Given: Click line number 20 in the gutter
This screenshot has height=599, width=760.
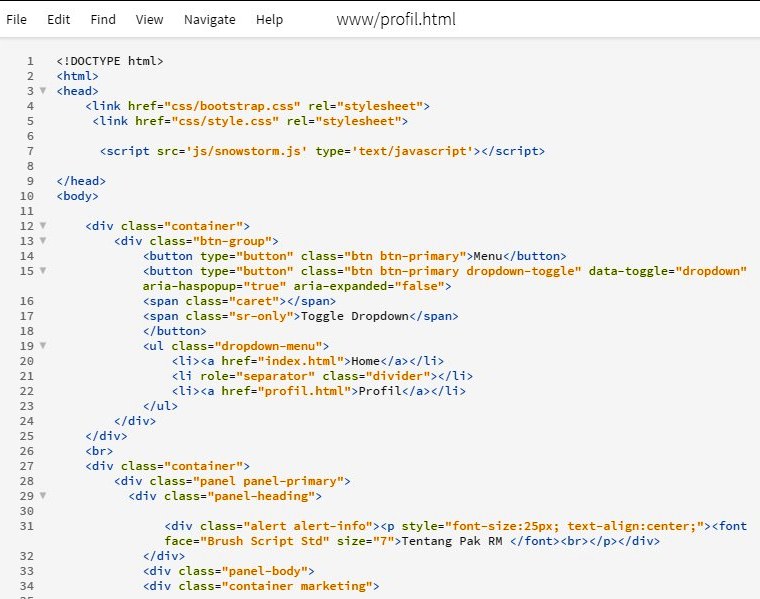Looking at the screenshot, I should pyautogui.click(x=27, y=361).
